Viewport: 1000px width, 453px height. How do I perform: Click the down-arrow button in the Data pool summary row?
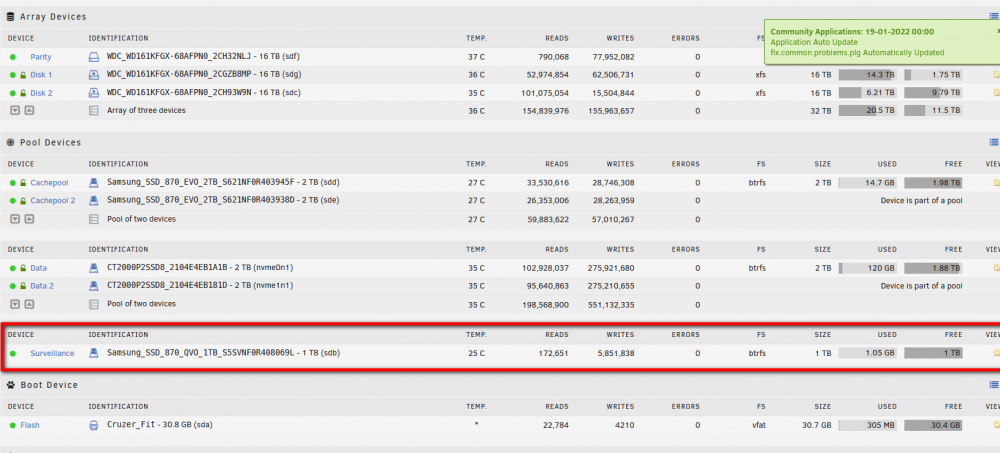point(15,304)
